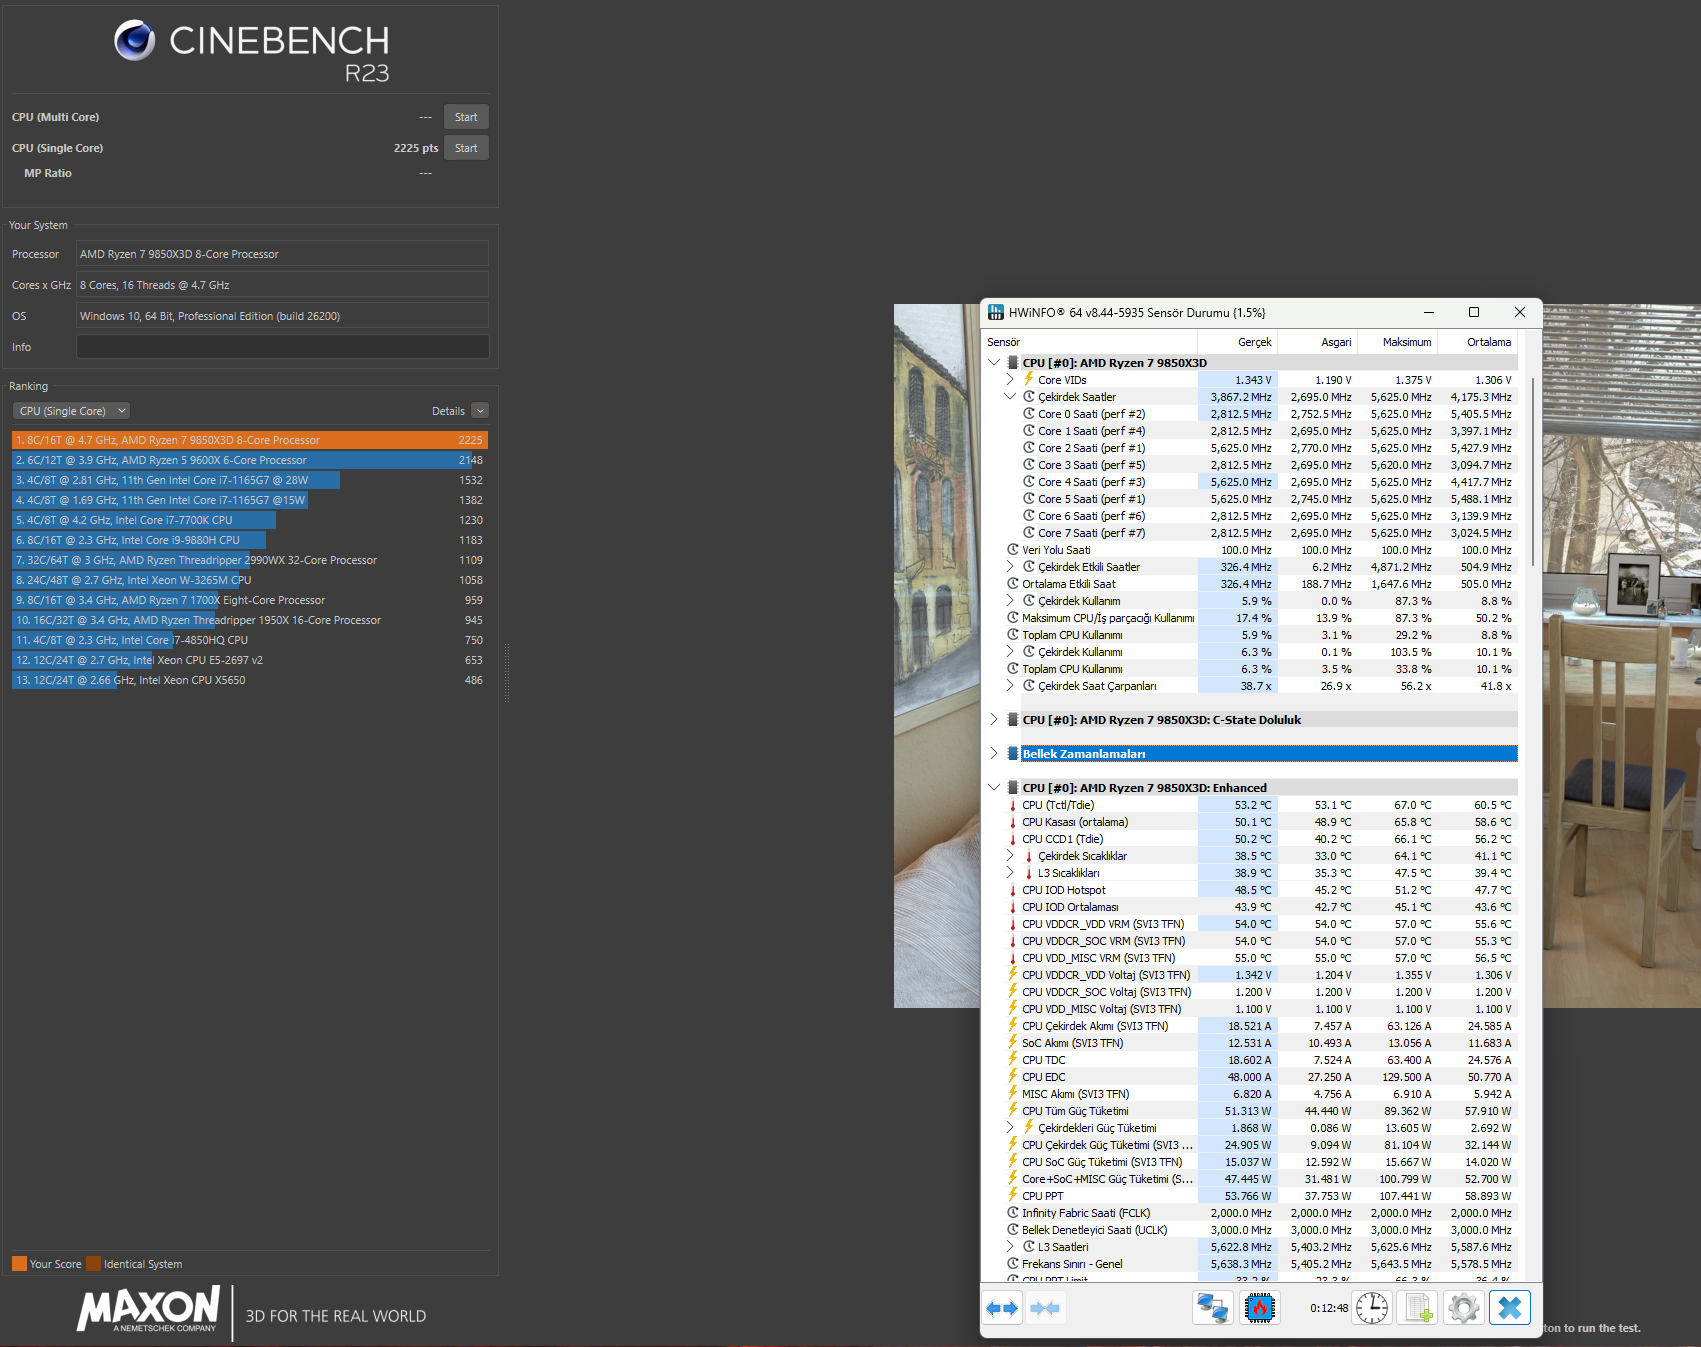1701x1347 pixels.
Task: Click the Cinebench sphere logo
Action: [135, 41]
